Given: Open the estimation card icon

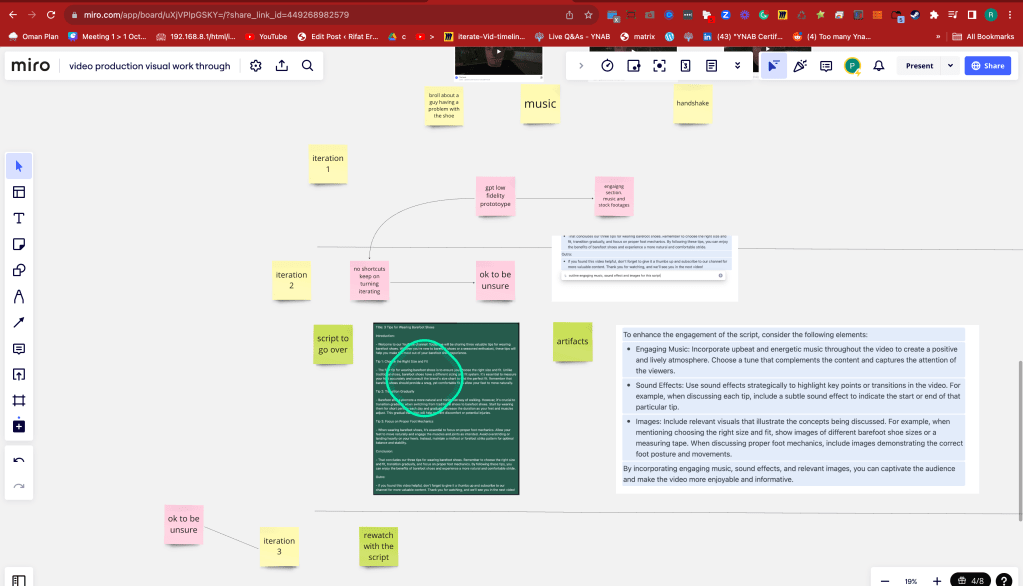Looking at the screenshot, I should (686, 66).
